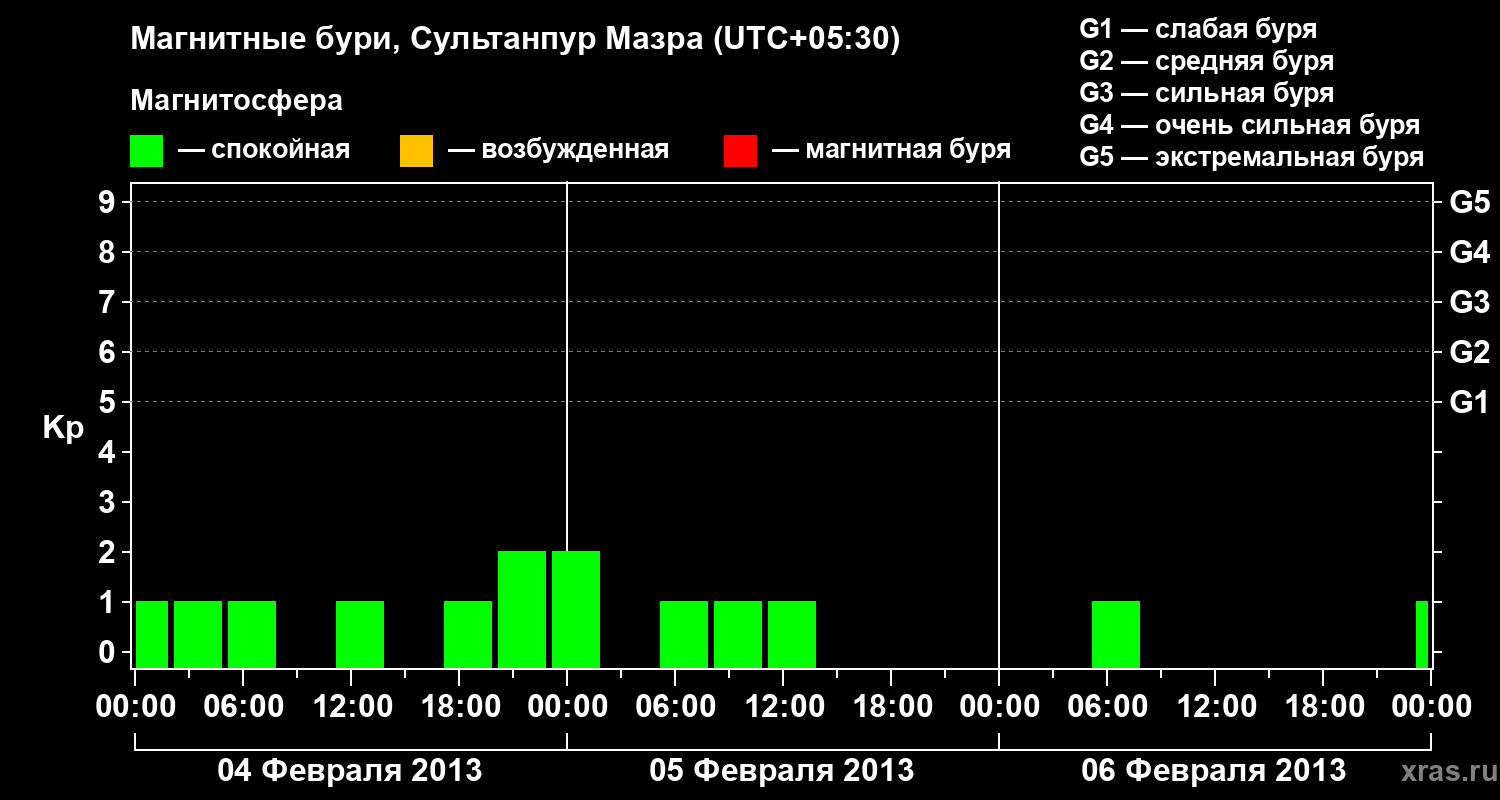Image resolution: width=1500 pixels, height=800 pixels.
Task: Click the '— магнитная буря' legend label
Action: point(891,150)
